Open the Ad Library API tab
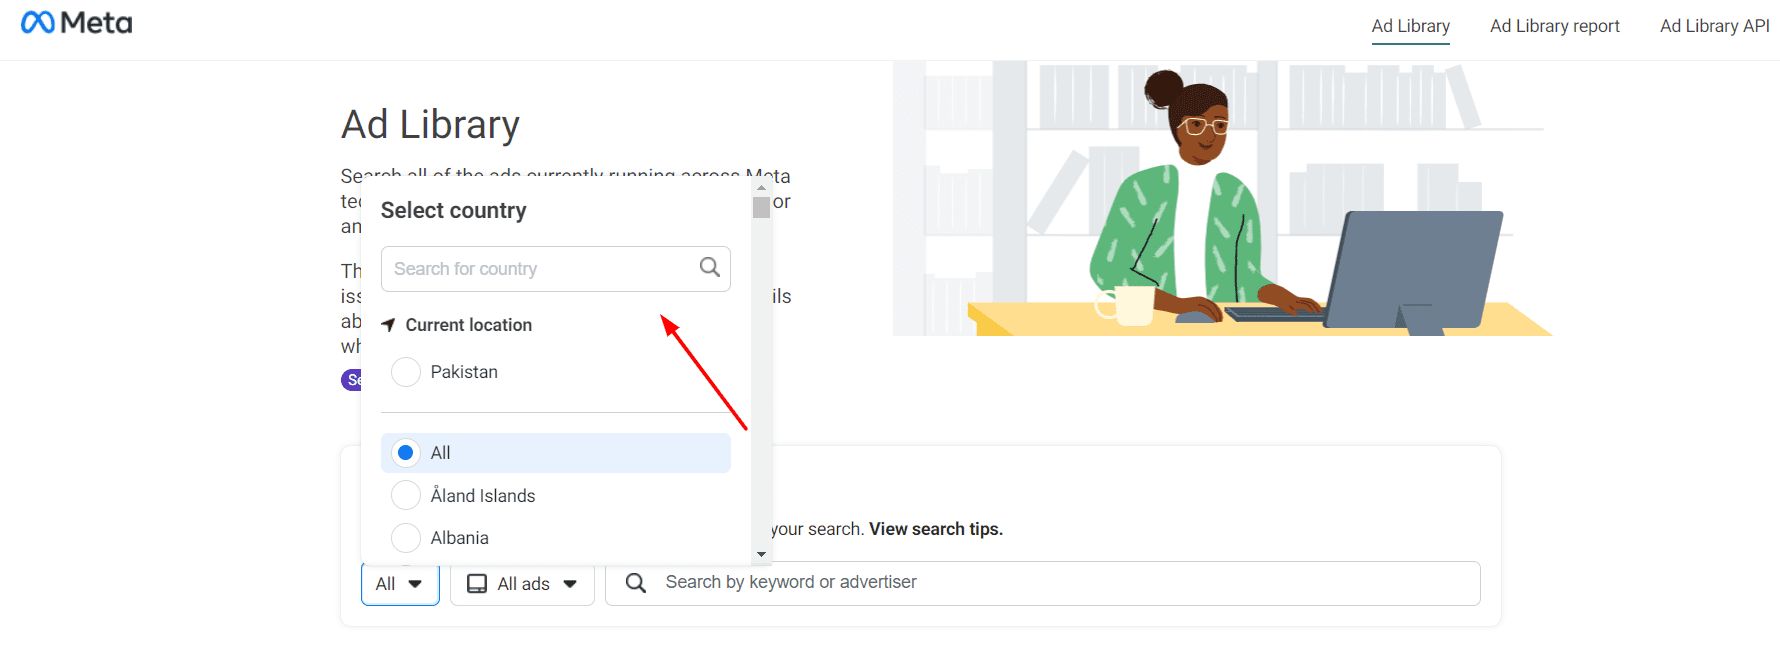This screenshot has height=646, width=1780. 1714,26
